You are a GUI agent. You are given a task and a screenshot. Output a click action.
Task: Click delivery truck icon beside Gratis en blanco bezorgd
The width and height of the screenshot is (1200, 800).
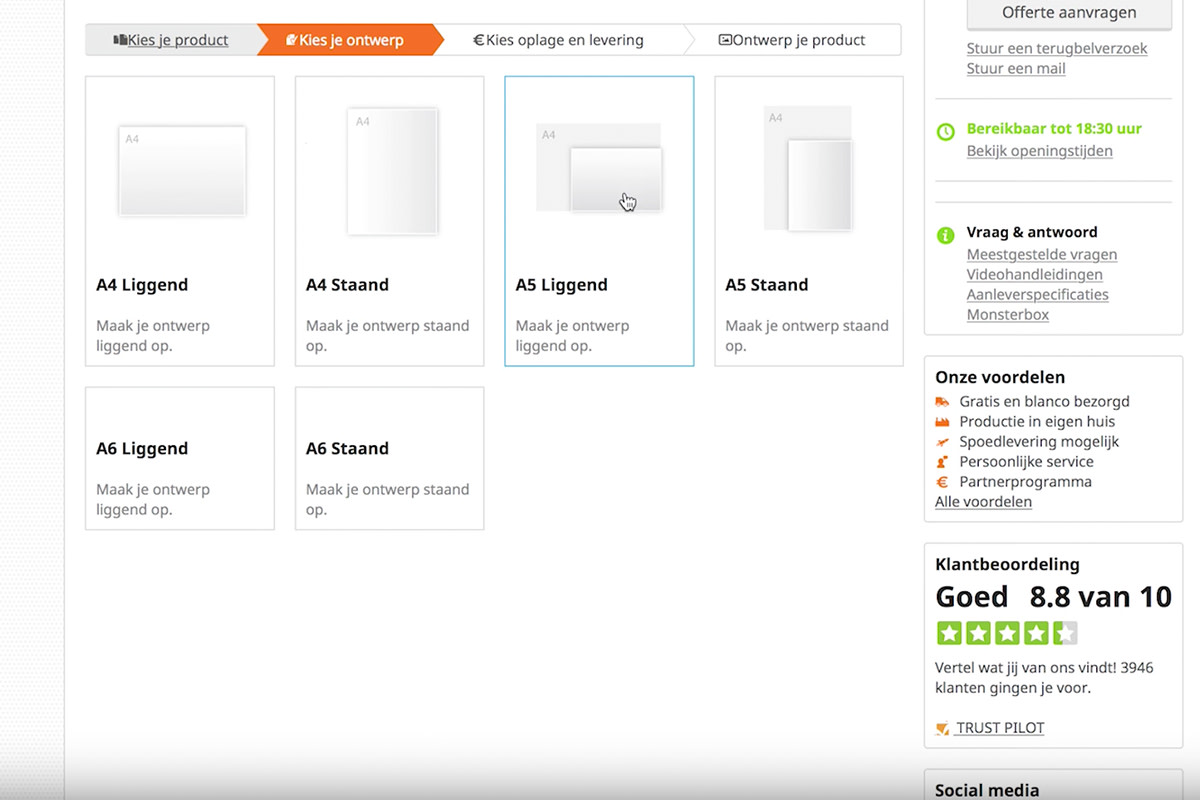tap(942, 401)
